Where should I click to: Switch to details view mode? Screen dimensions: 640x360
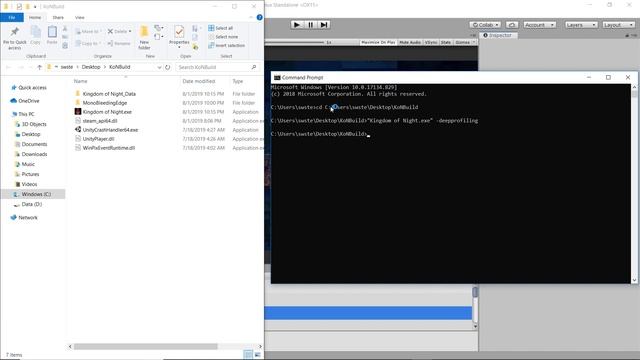pos(248,355)
